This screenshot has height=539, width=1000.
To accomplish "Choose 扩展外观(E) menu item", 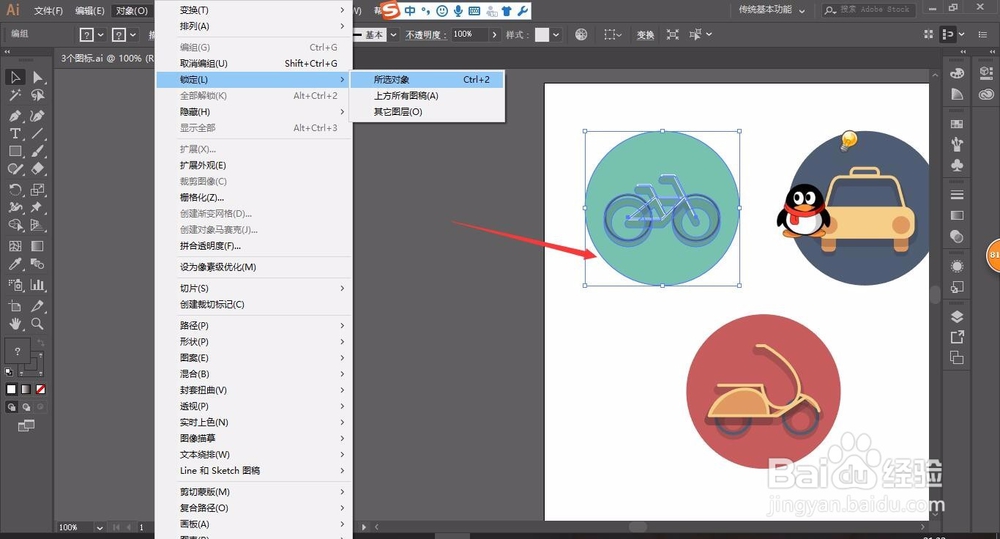I will [x=254, y=165].
